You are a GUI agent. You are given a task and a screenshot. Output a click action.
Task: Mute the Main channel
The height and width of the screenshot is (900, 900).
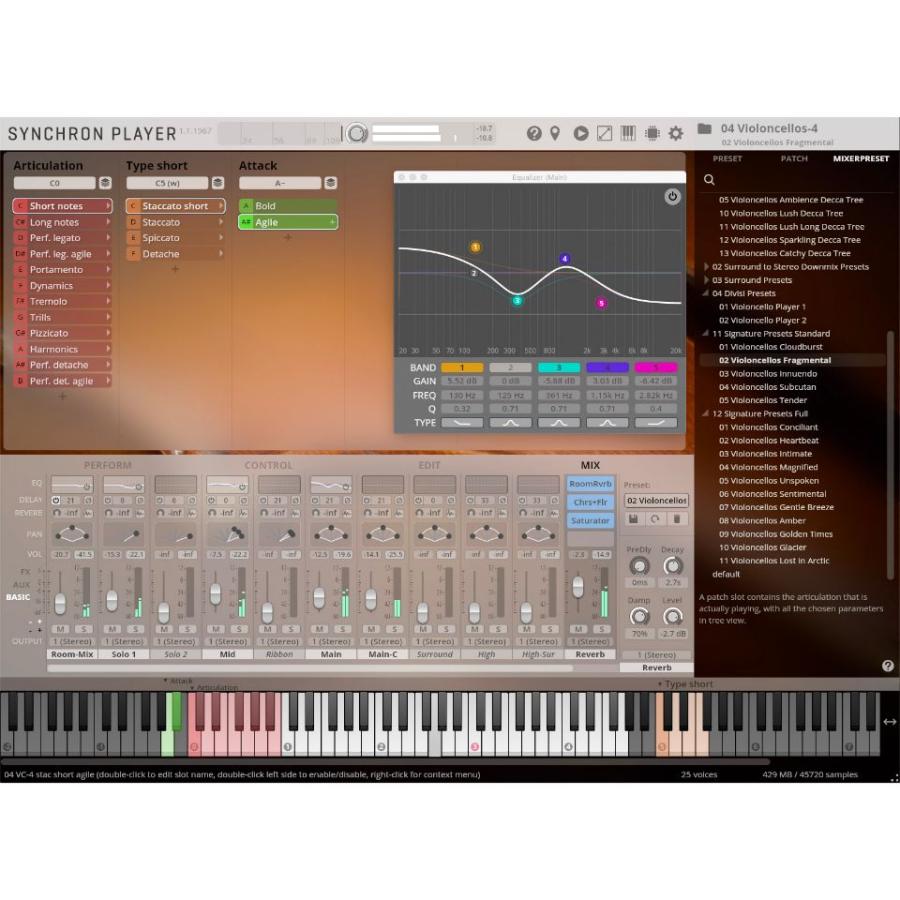pyautogui.click(x=320, y=629)
